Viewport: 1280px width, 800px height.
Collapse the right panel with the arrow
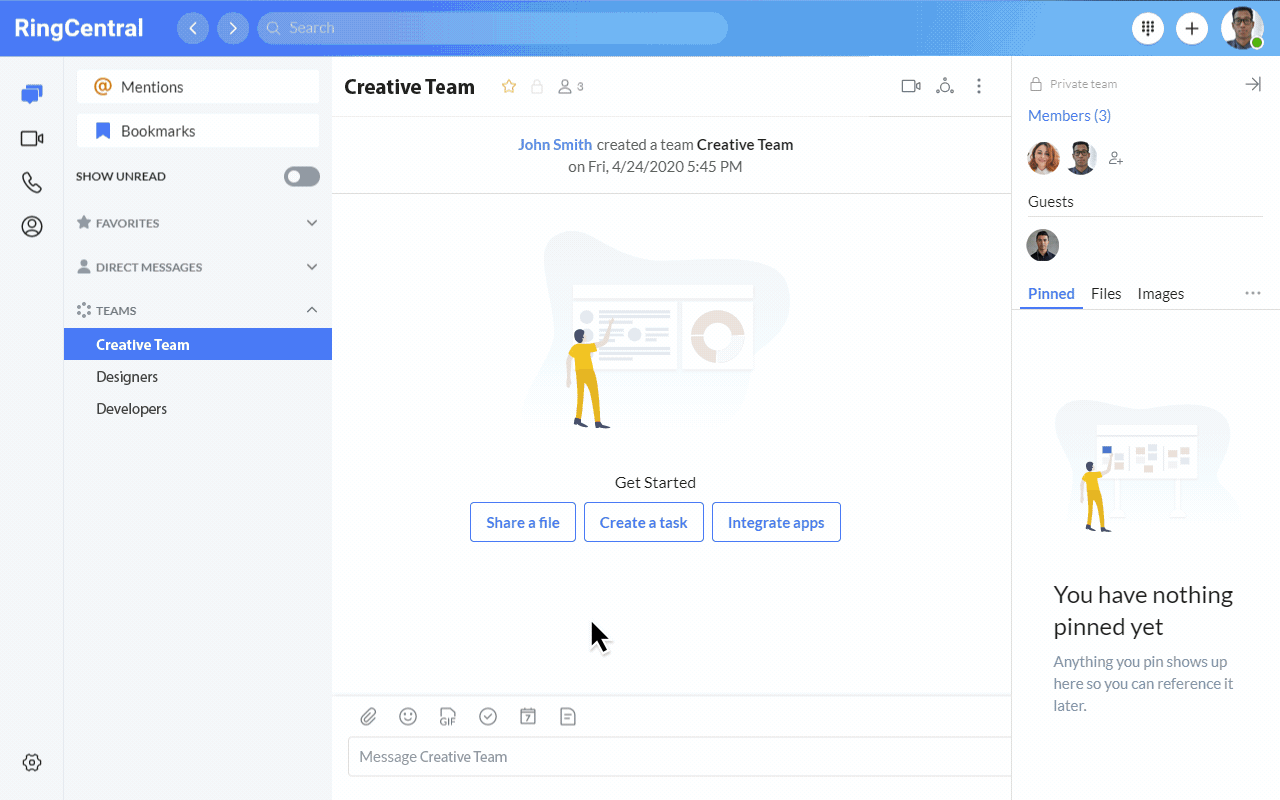pyautogui.click(x=1252, y=85)
